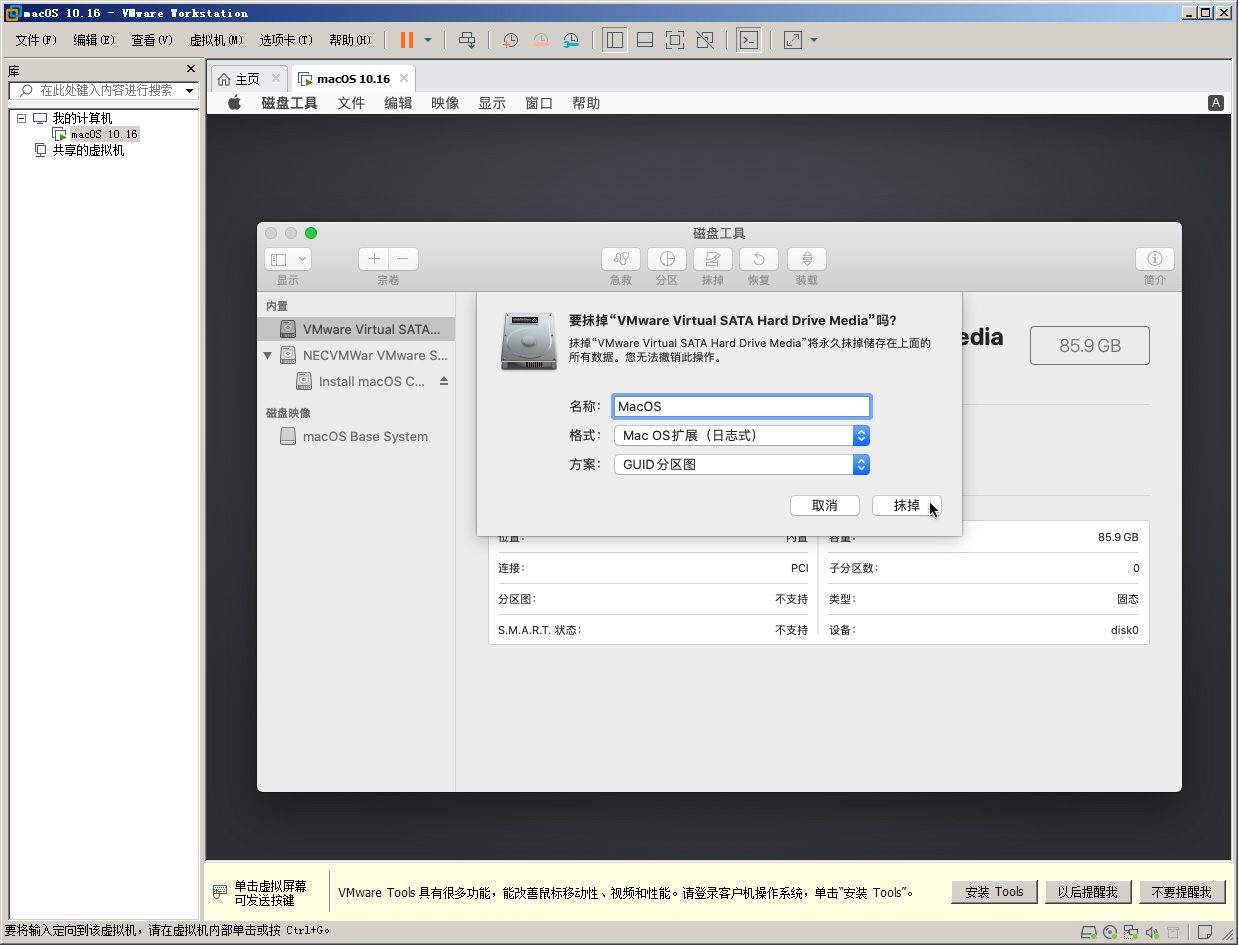
Task: Open VMware 查看(V) menu
Action: pos(152,40)
